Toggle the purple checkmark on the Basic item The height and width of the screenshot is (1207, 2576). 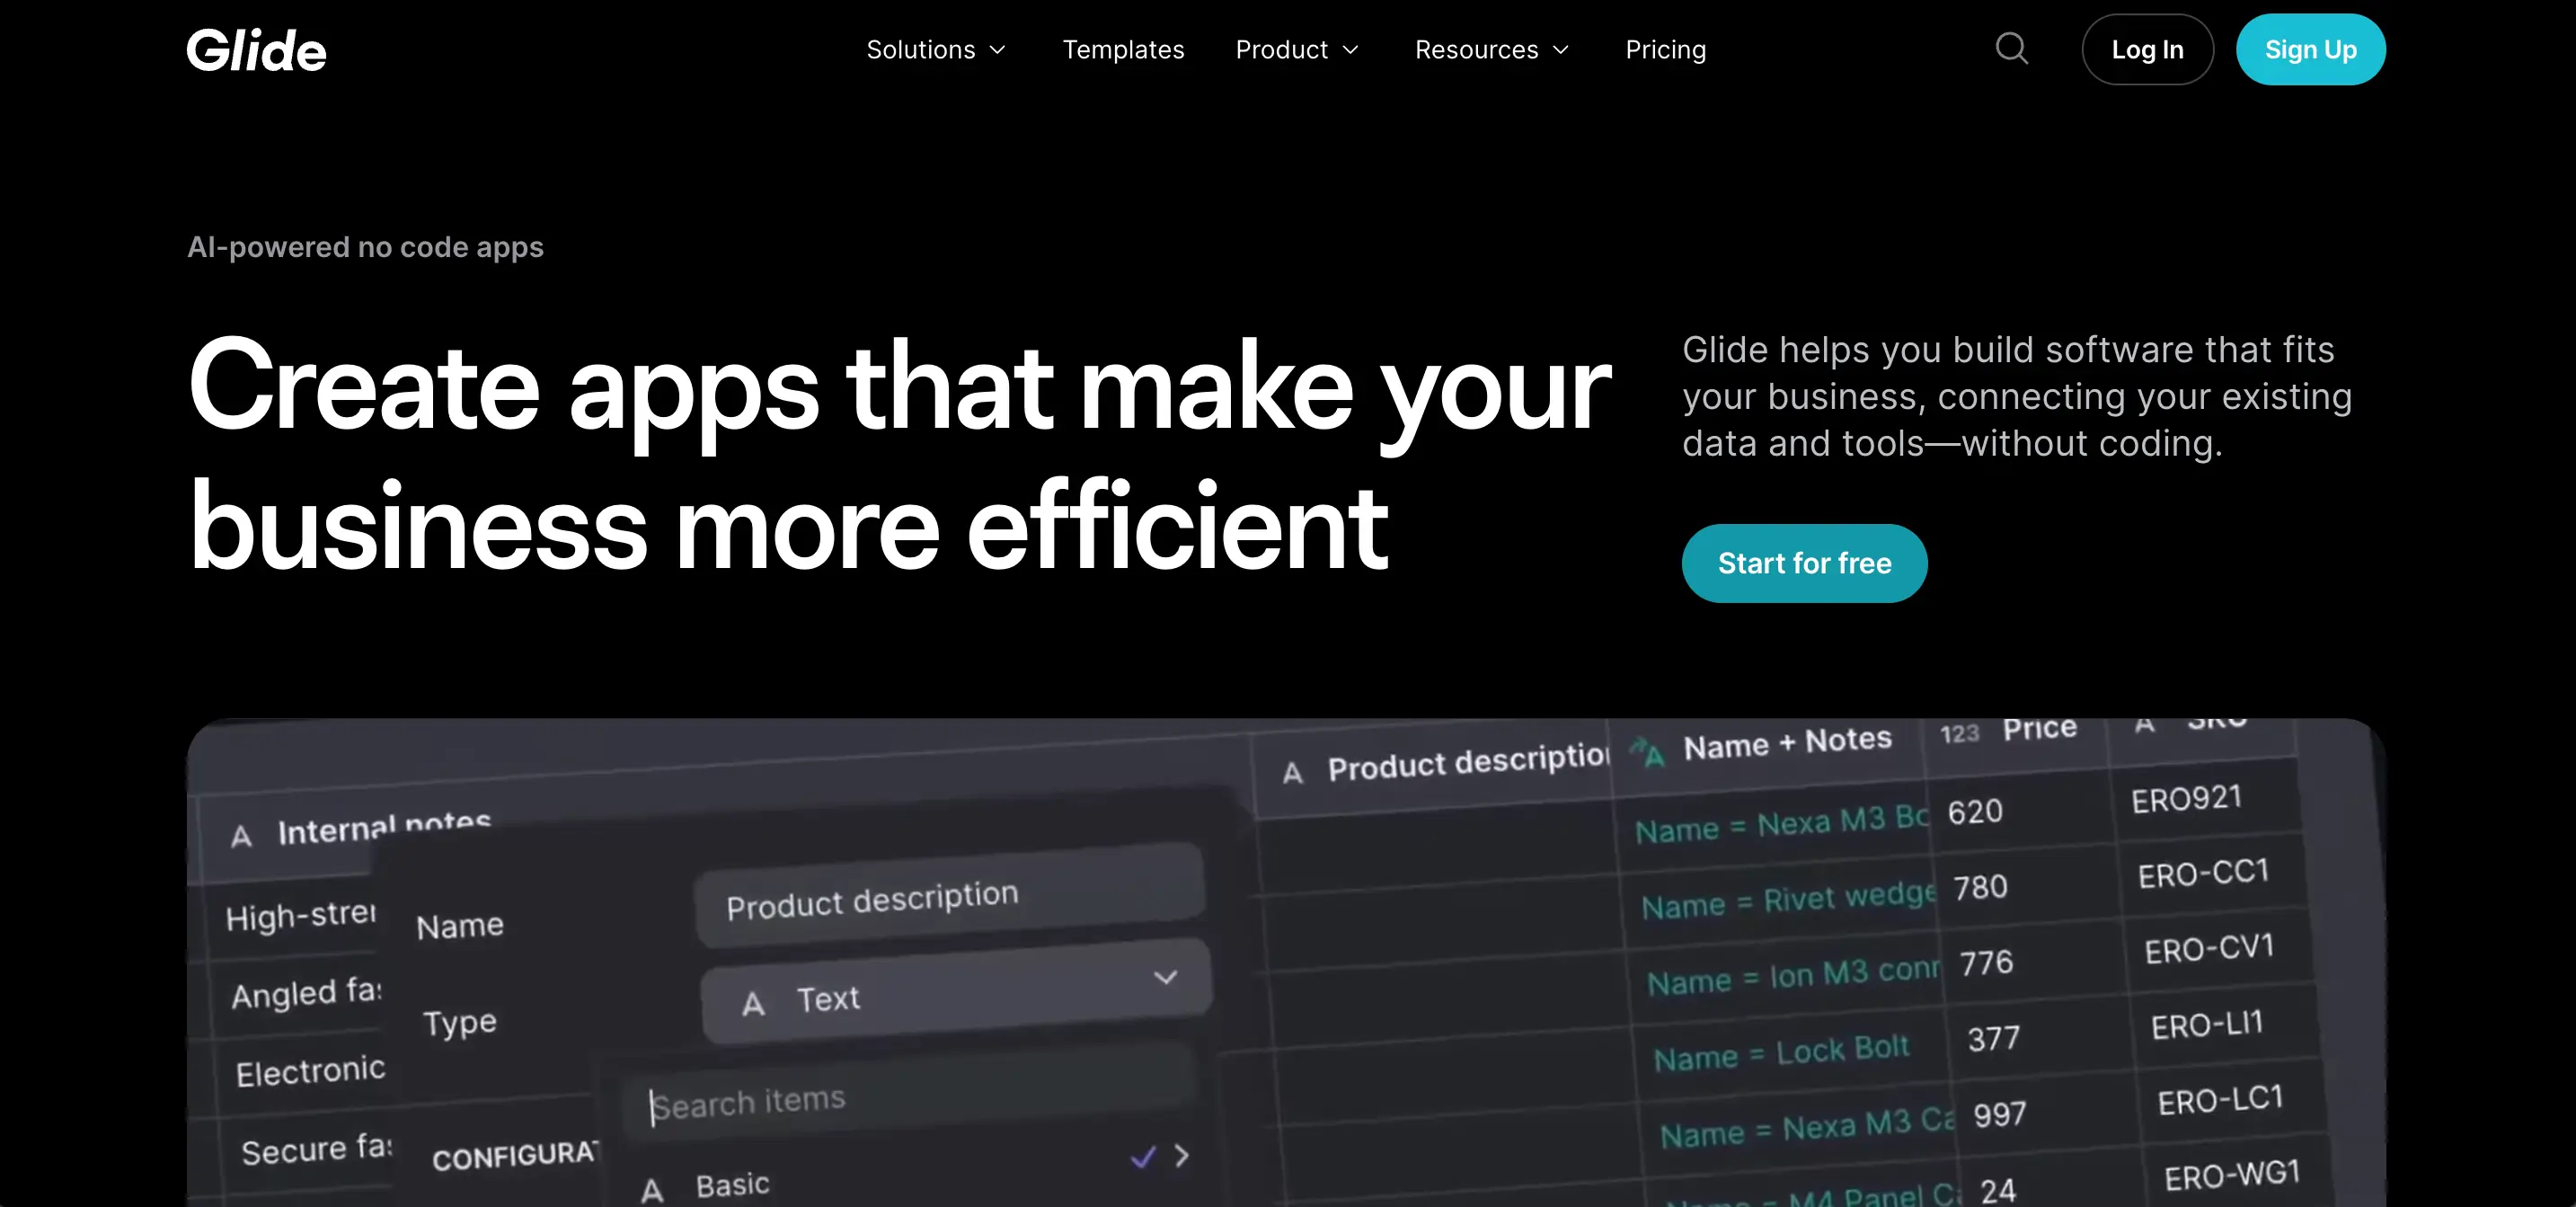(1140, 1158)
